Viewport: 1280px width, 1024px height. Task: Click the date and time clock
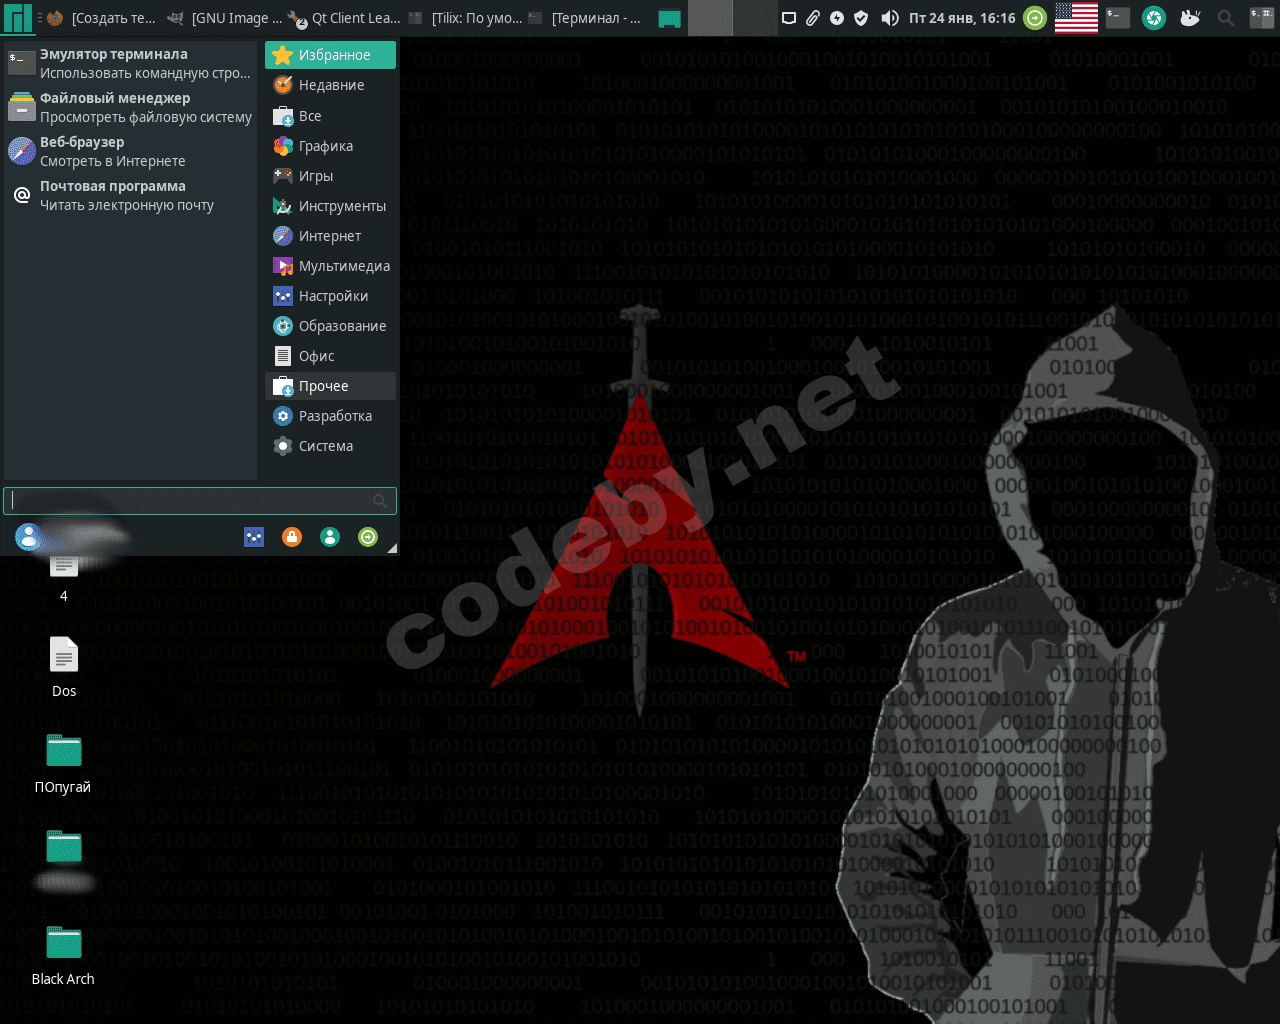961,18
